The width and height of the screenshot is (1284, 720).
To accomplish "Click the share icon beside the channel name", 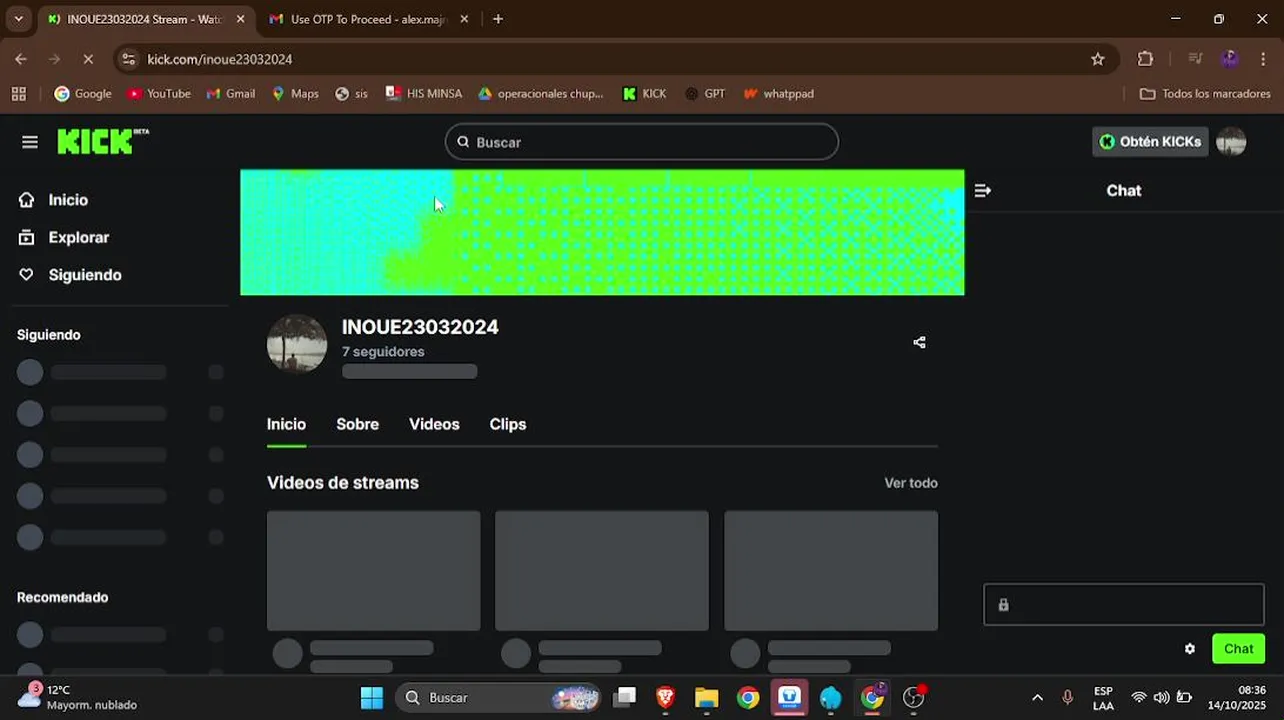I will click(919, 343).
